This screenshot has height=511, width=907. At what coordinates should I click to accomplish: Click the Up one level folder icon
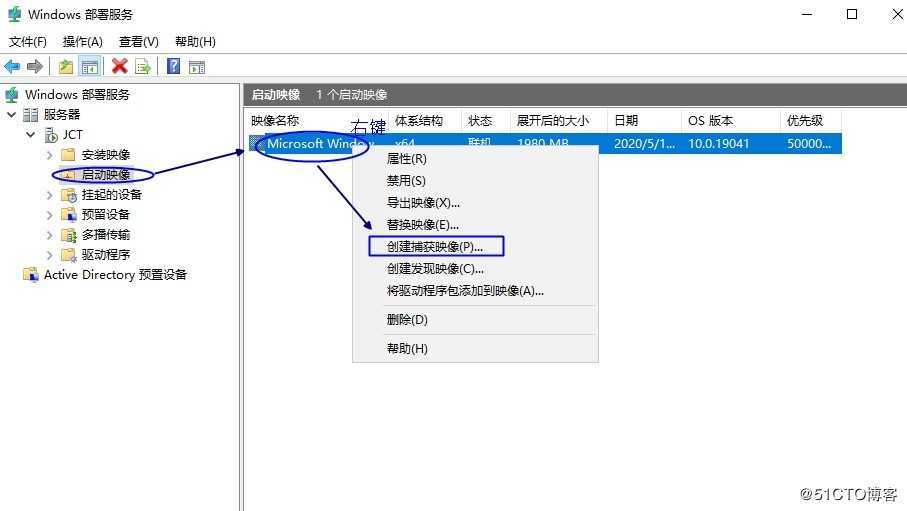66,67
